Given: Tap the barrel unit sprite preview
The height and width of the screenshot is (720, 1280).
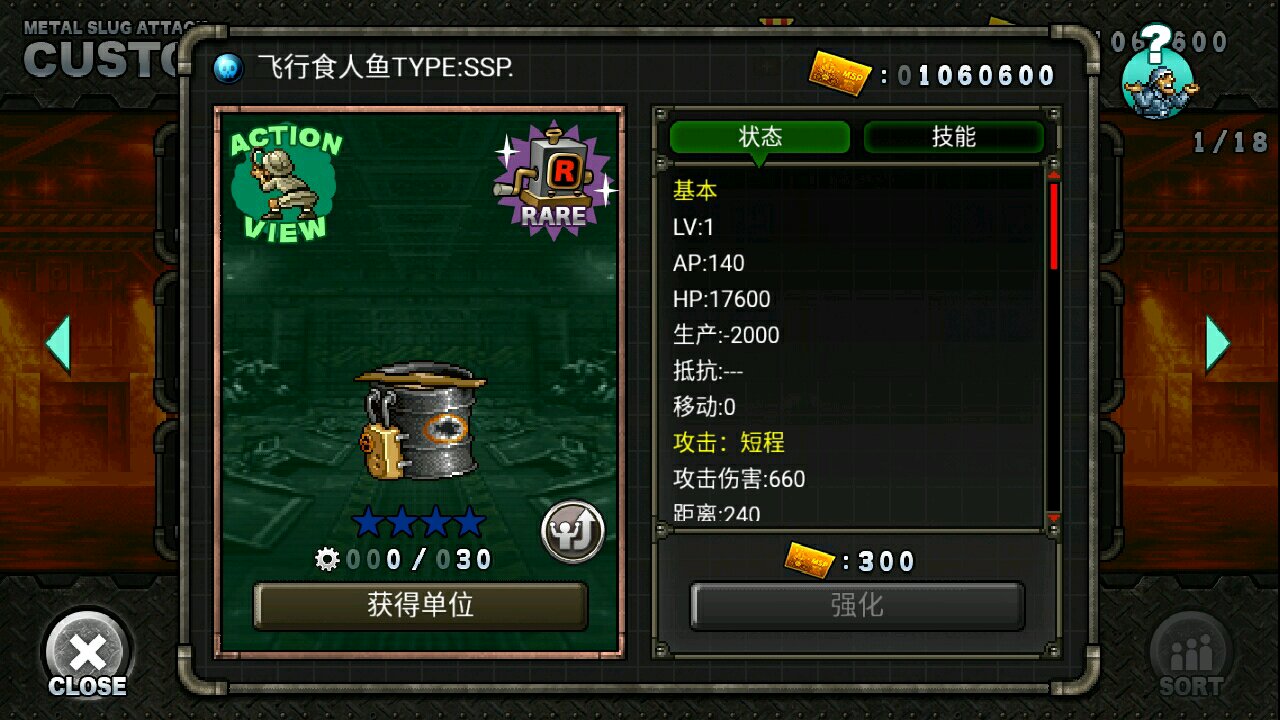Looking at the screenshot, I should (420, 421).
